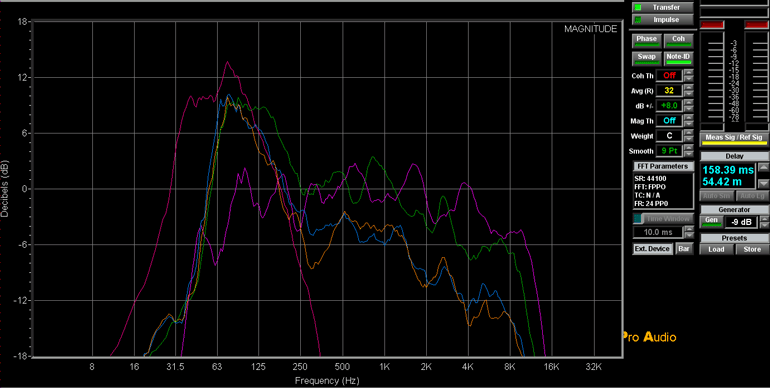The height and width of the screenshot is (388, 770).
Task: Enable the Note-ID button
Action: pyautogui.click(x=678, y=58)
